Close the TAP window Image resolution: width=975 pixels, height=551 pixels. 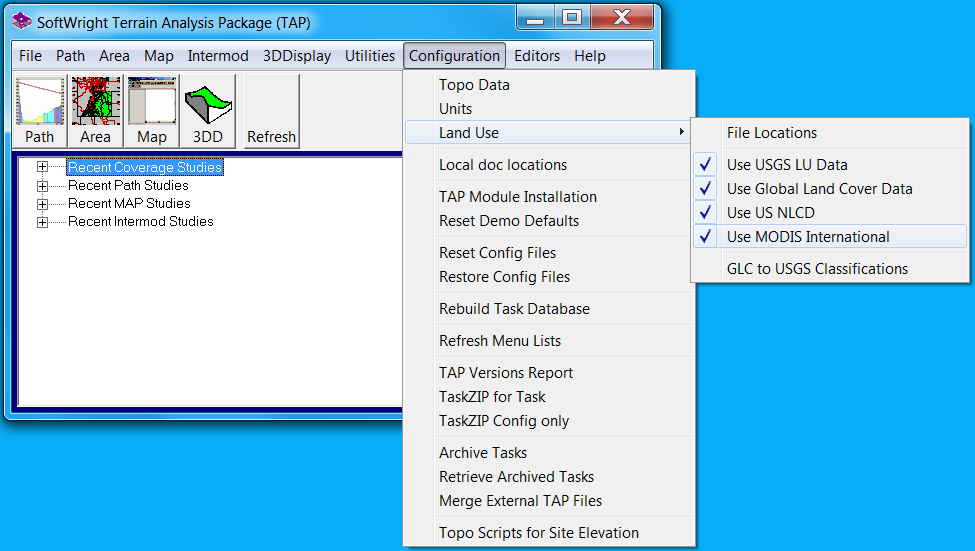[x=622, y=17]
